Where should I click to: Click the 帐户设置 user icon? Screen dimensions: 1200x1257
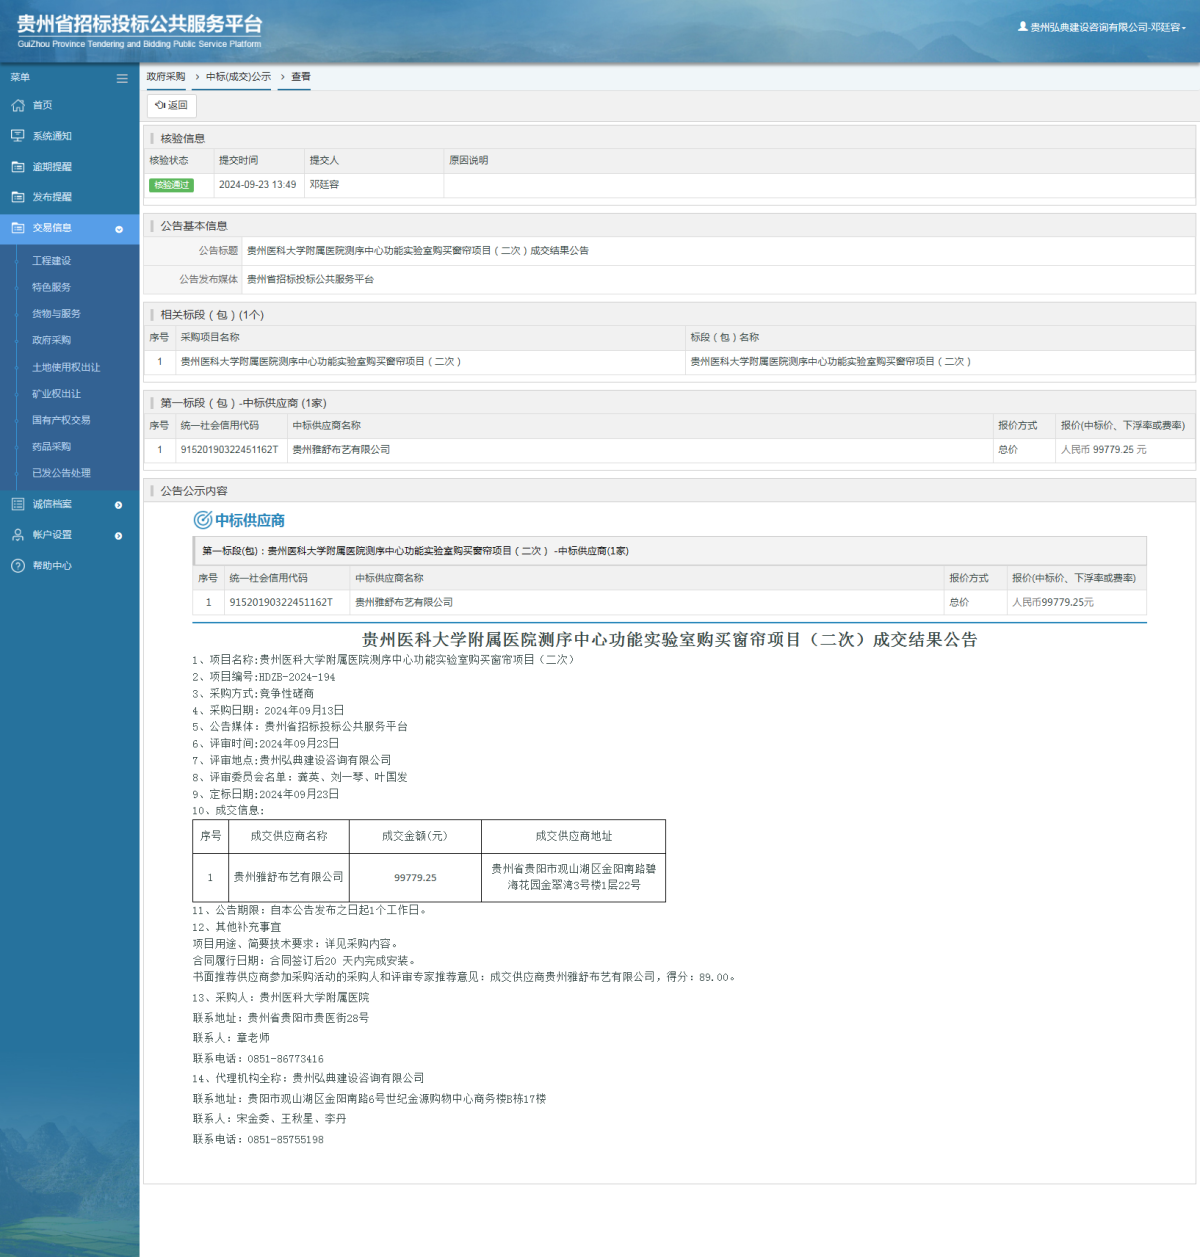click(x=18, y=535)
